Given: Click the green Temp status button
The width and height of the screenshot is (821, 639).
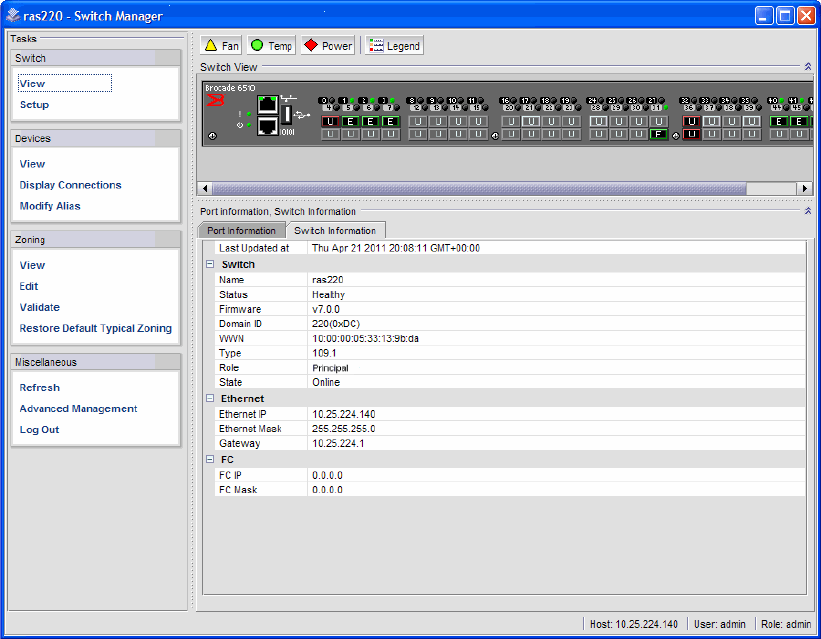Looking at the screenshot, I should [271, 46].
